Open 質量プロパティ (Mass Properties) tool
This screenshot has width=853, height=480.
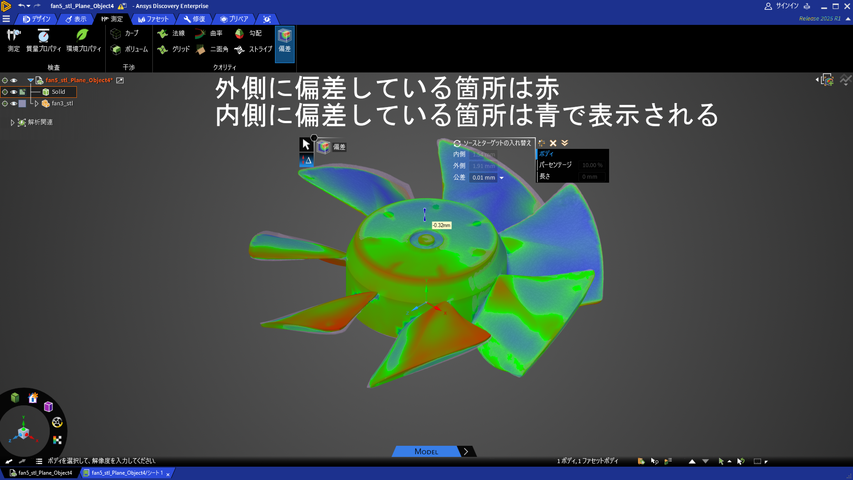pyautogui.click(x=43, y=40)
